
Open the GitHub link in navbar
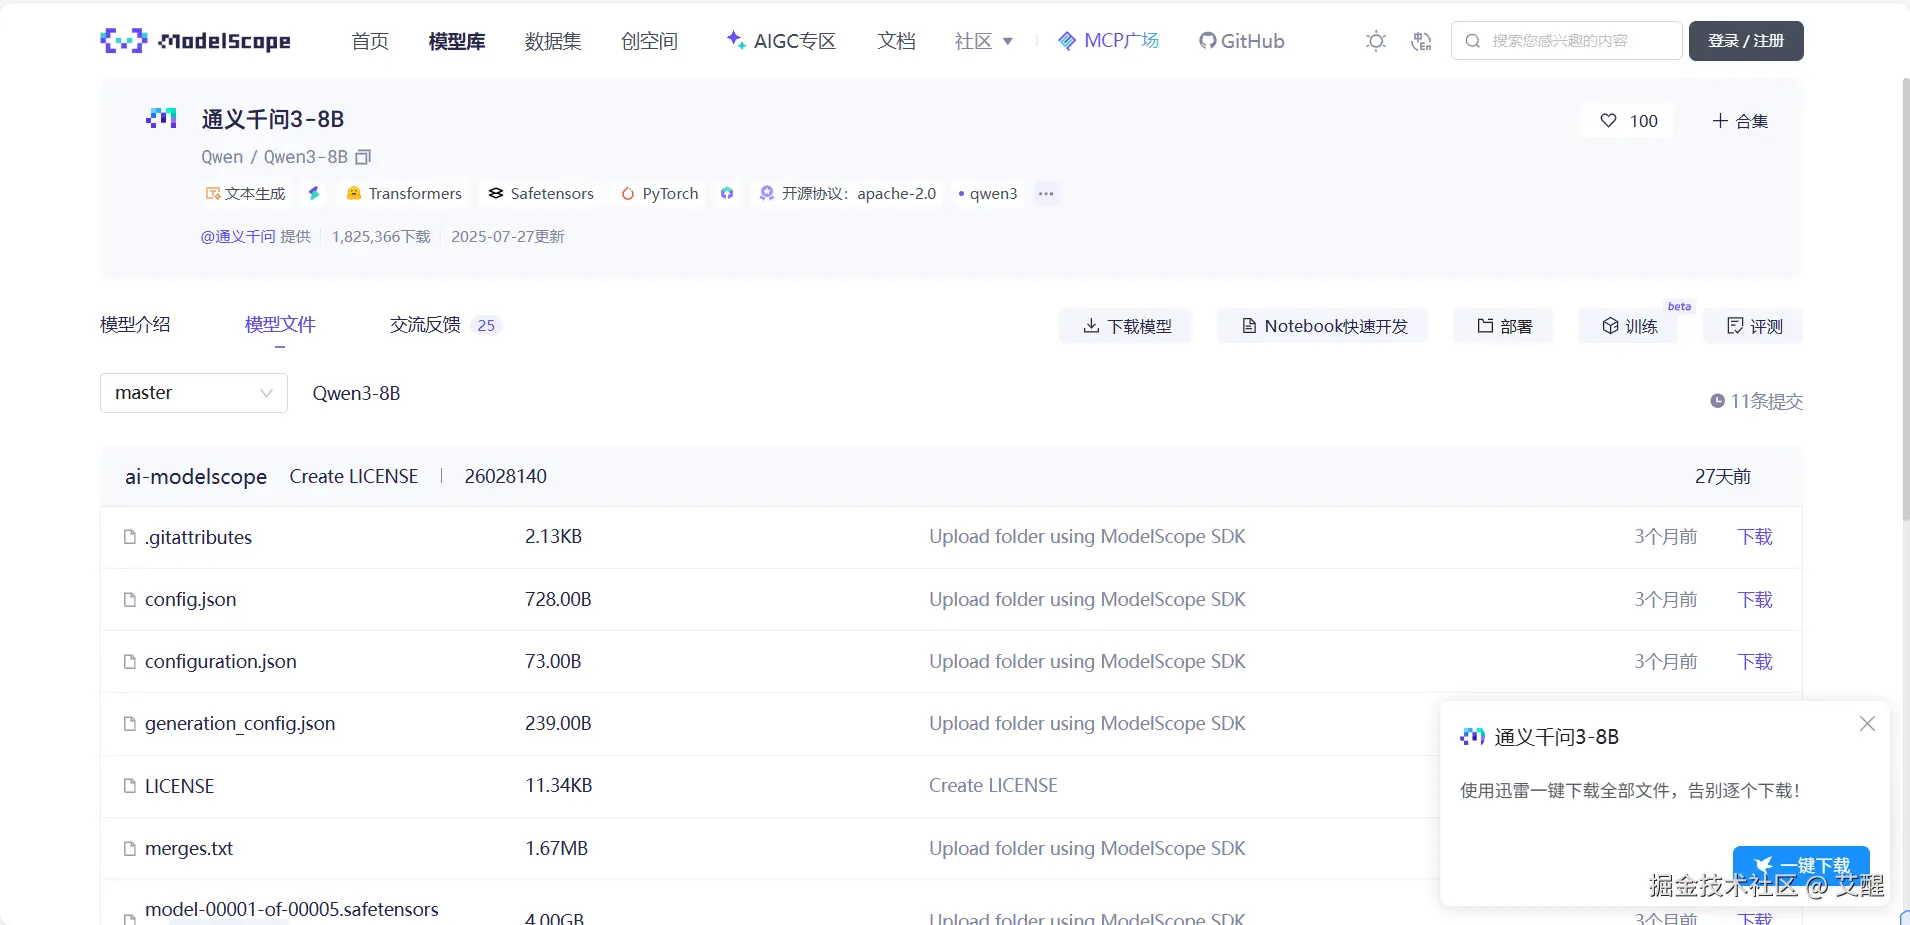pyautogui.click(x=1241, y=41)
